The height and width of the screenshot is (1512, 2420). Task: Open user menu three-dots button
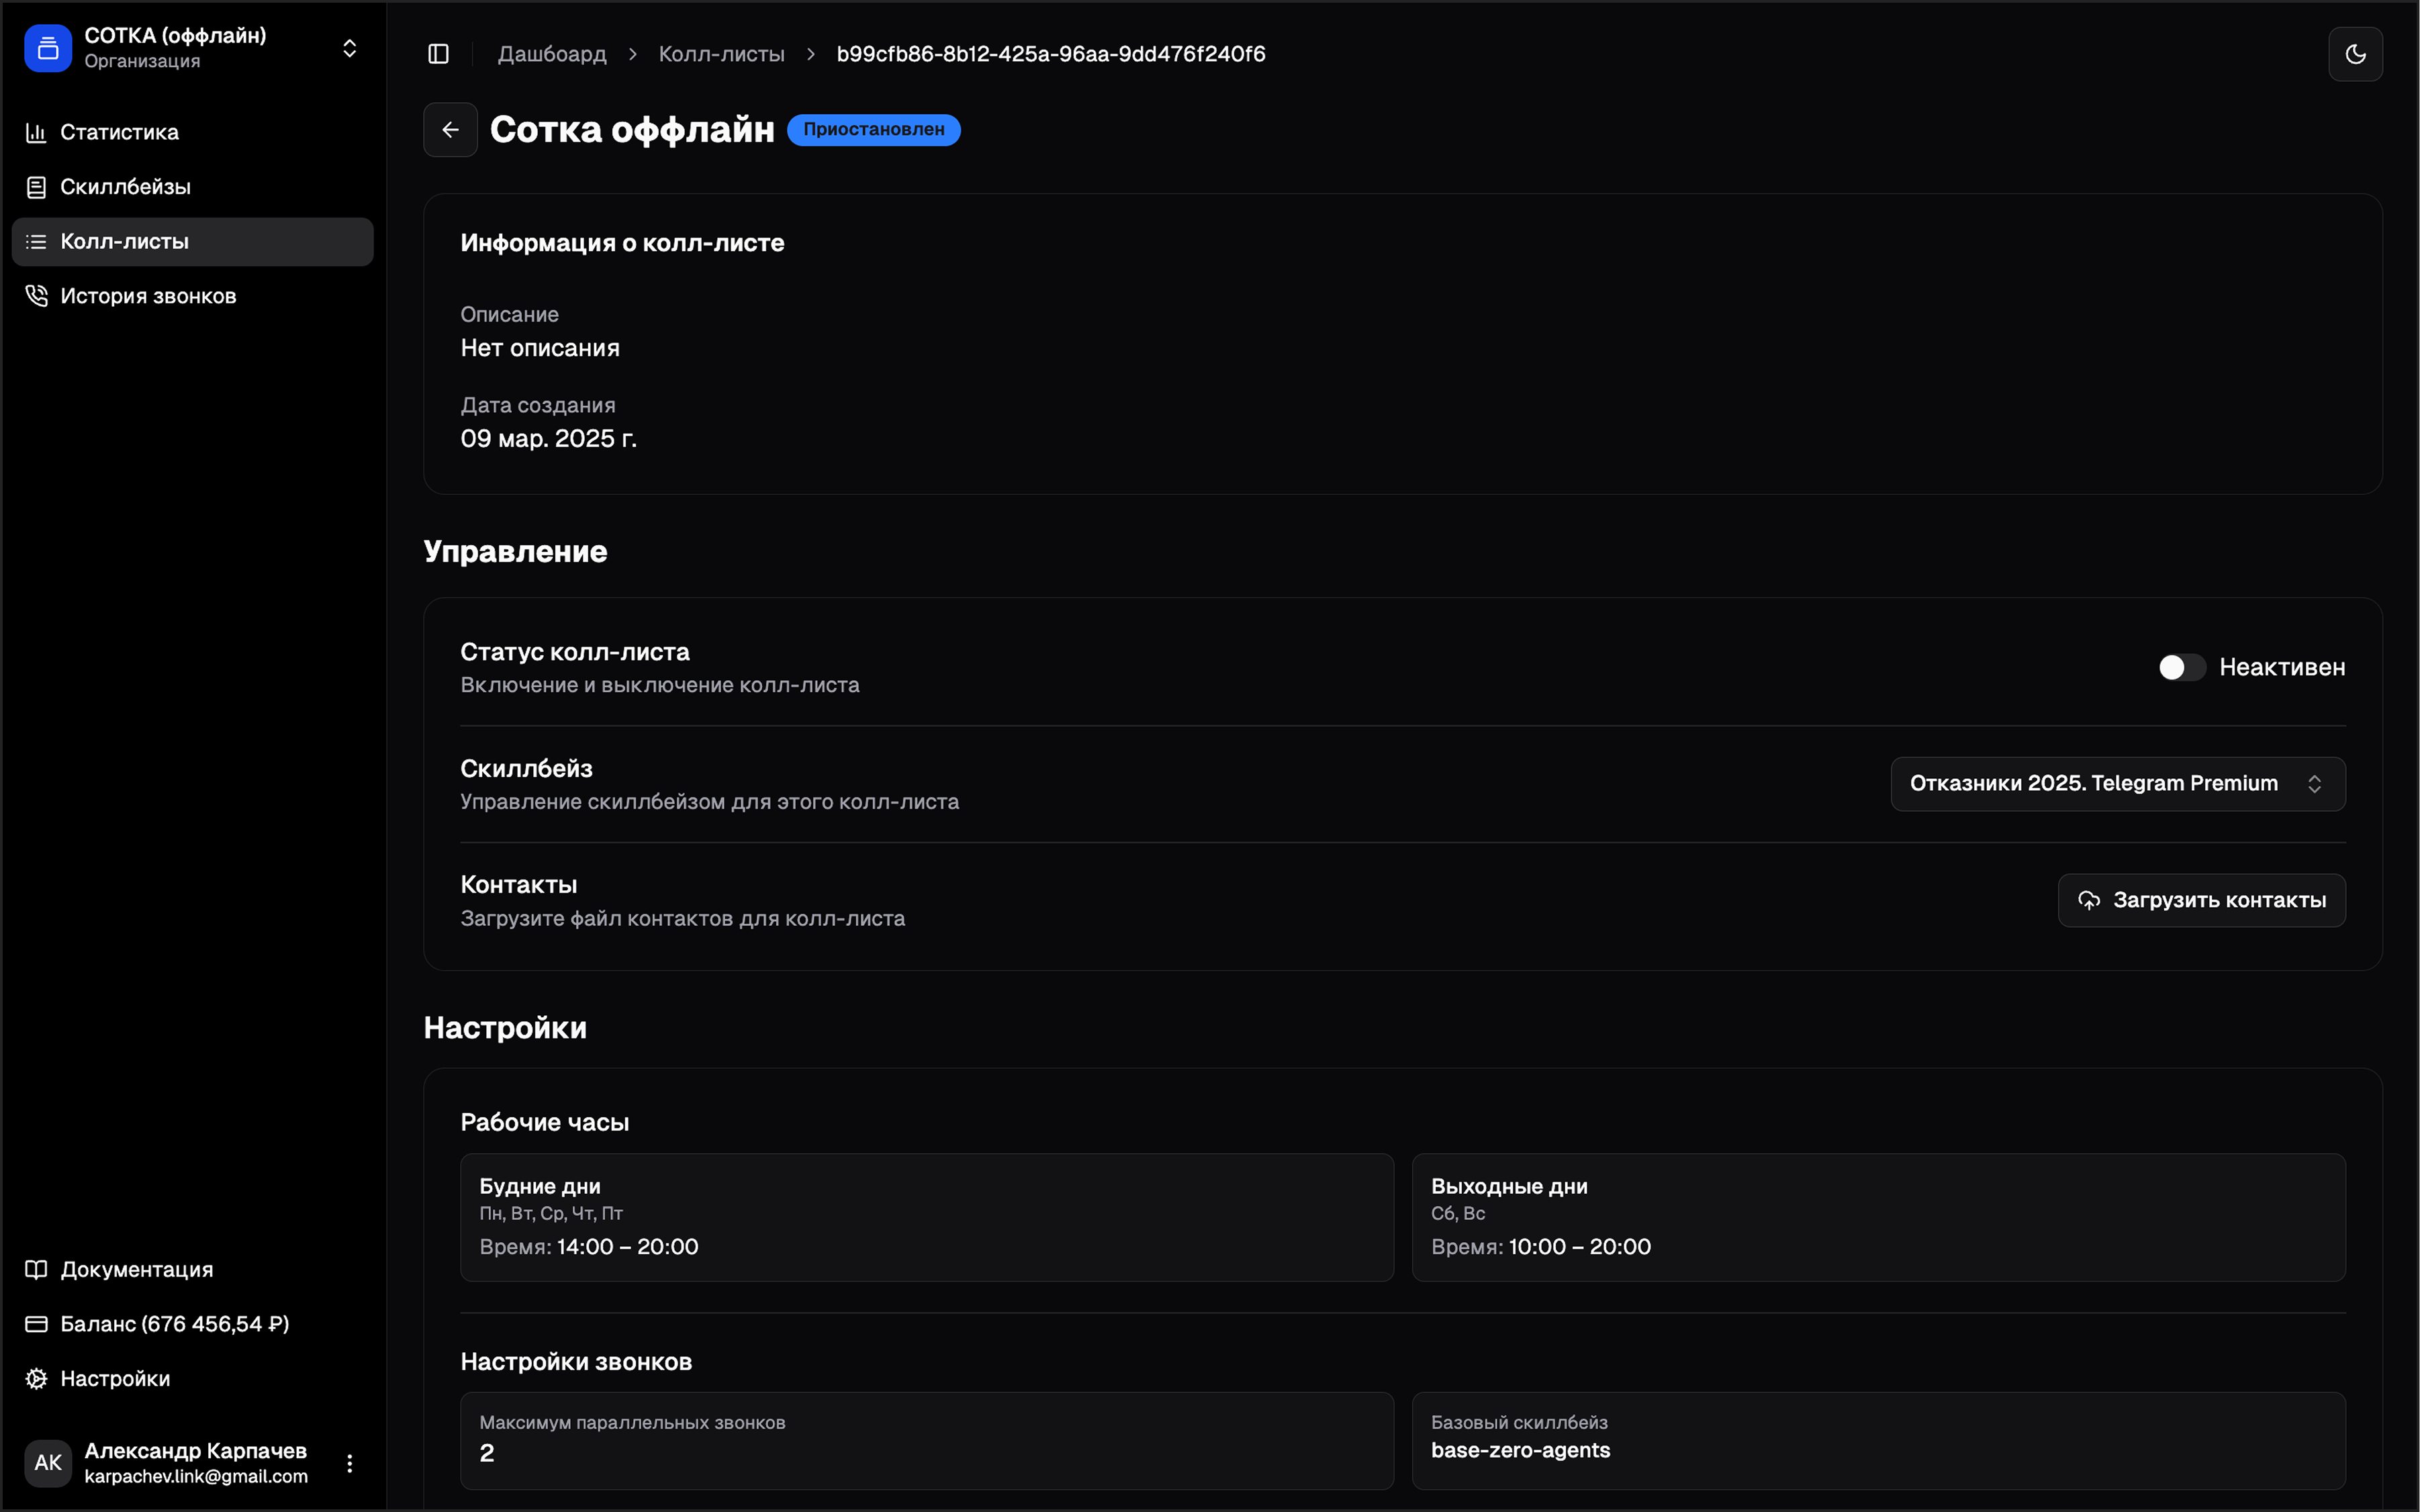coord(349,1463)
